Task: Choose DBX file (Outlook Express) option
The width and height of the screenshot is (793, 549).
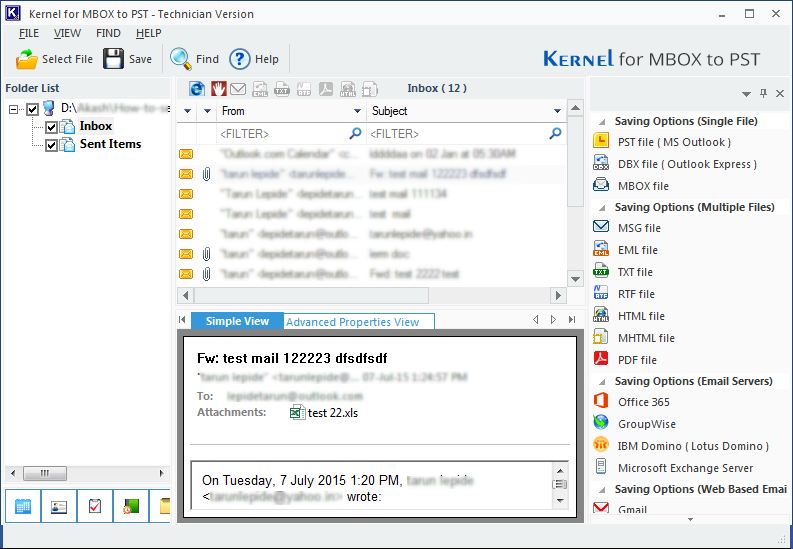Action: click(687, 164)
